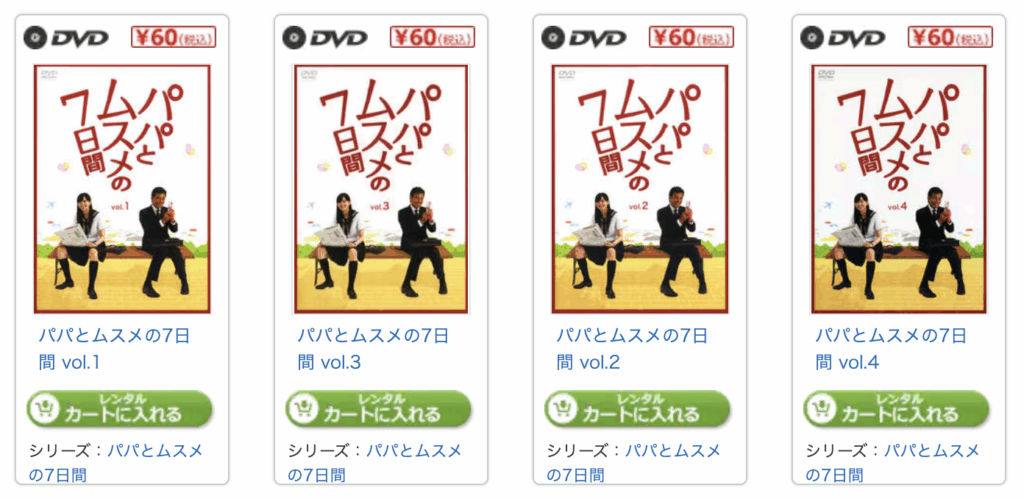The width and height of the screenshot is (1024, 499).
Task: Open the パパとムスメの7日間 vol.1 title link
Action: [x=114, y=349]
